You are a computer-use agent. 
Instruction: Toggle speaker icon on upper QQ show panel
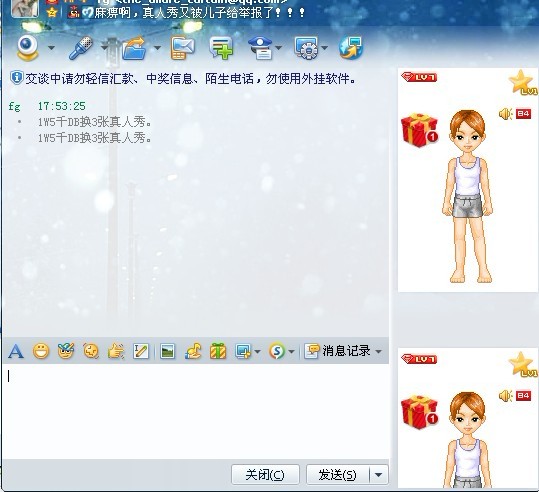tap(506, 114)
